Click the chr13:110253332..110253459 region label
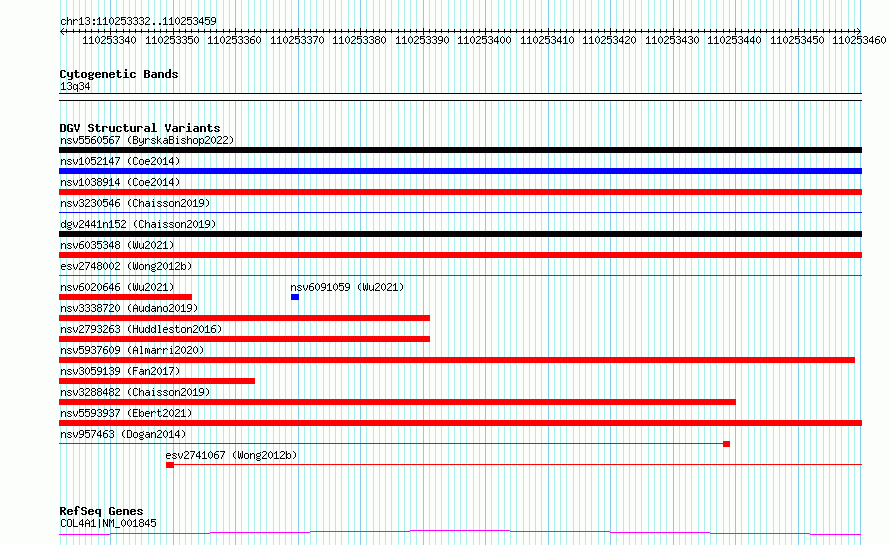890x545 pixels. click(x=138, y=22)
